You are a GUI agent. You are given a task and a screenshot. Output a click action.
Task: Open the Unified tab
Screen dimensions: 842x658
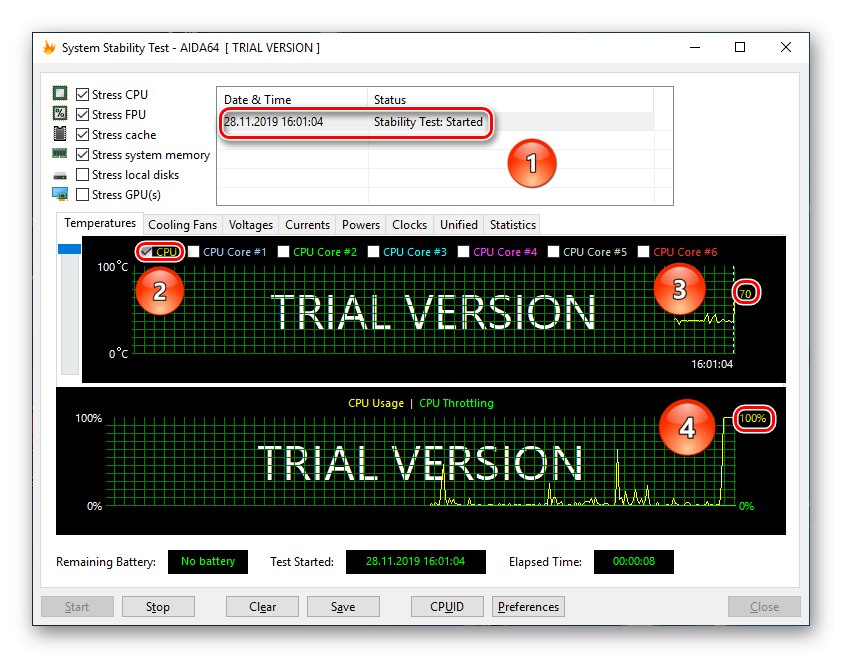pos(459,225)
